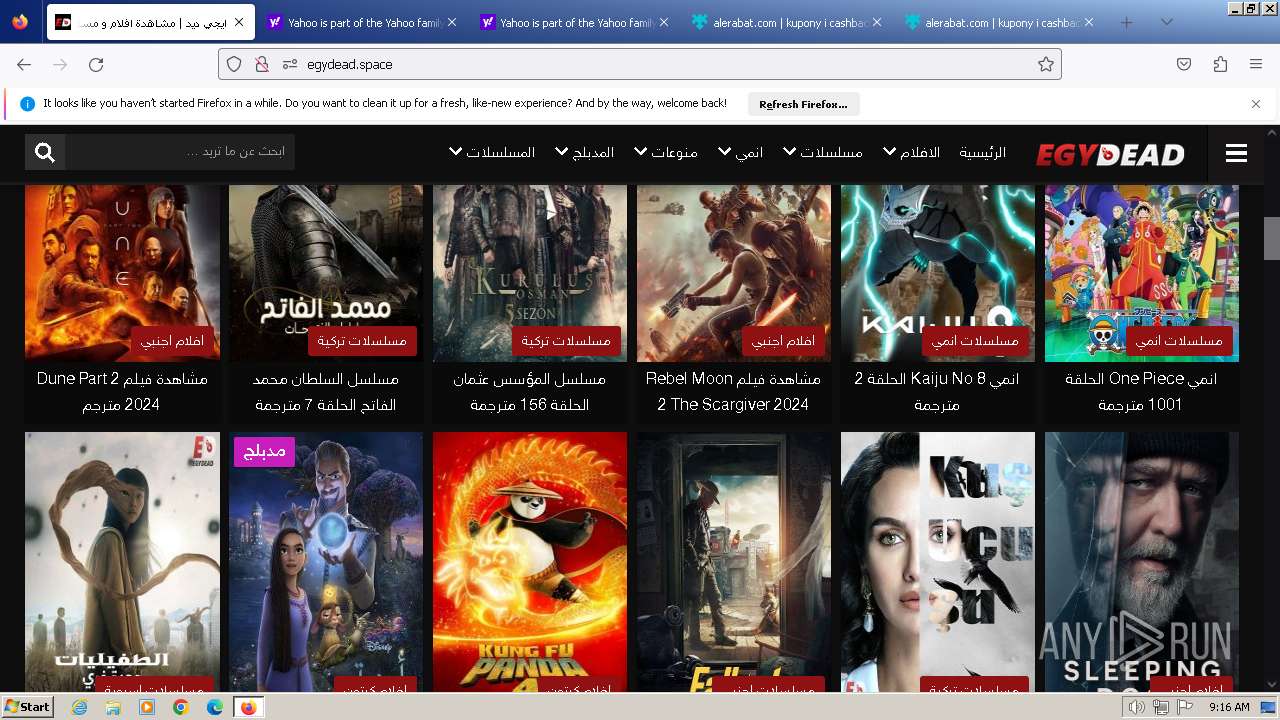The width and height of the screenshot is (1280, 720).
Task: Open media player from taskbar
Action: (x=147, y=707)
